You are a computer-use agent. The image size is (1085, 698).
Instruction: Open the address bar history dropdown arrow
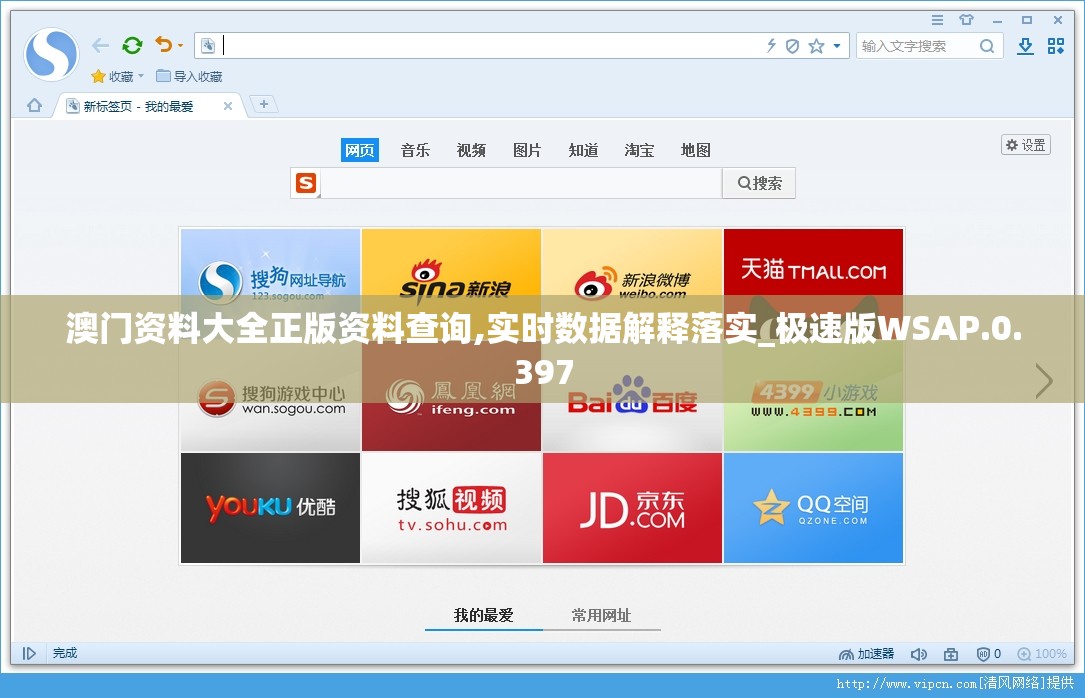point(837,46)
